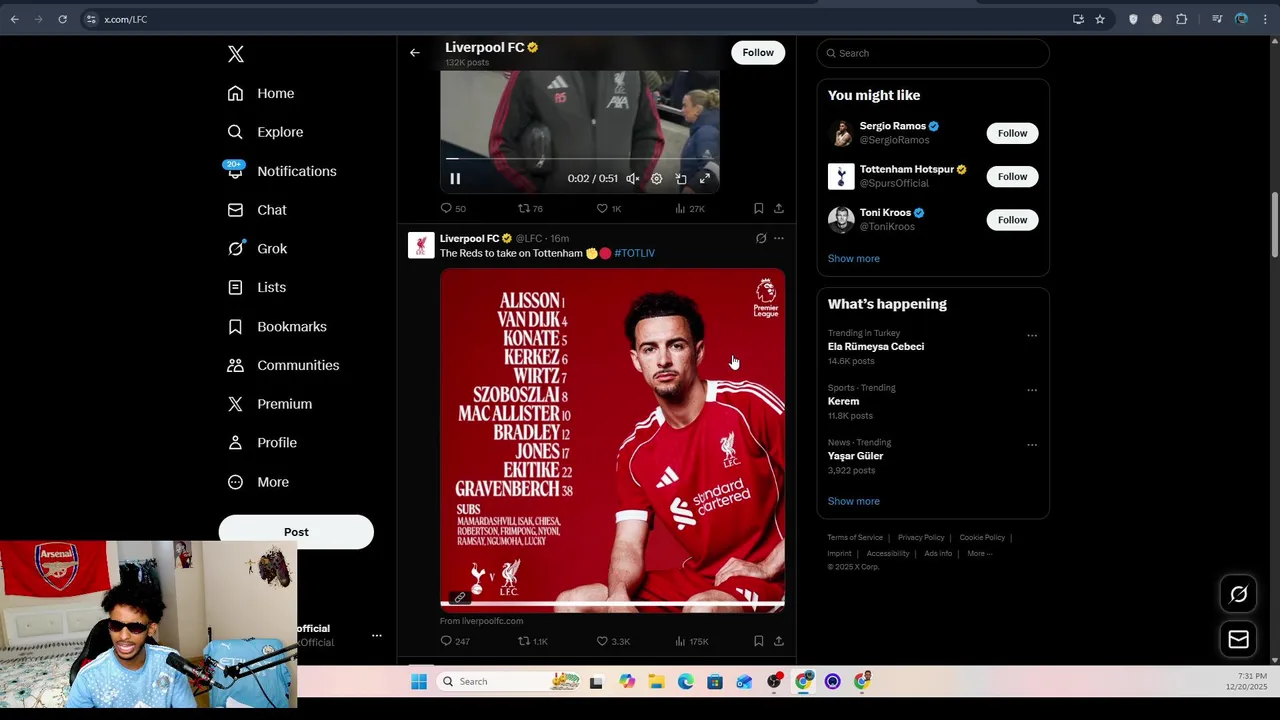Screen dimensions: 1280x720
Task: Click the X logo in sidebar
Action: pos(236,54)
